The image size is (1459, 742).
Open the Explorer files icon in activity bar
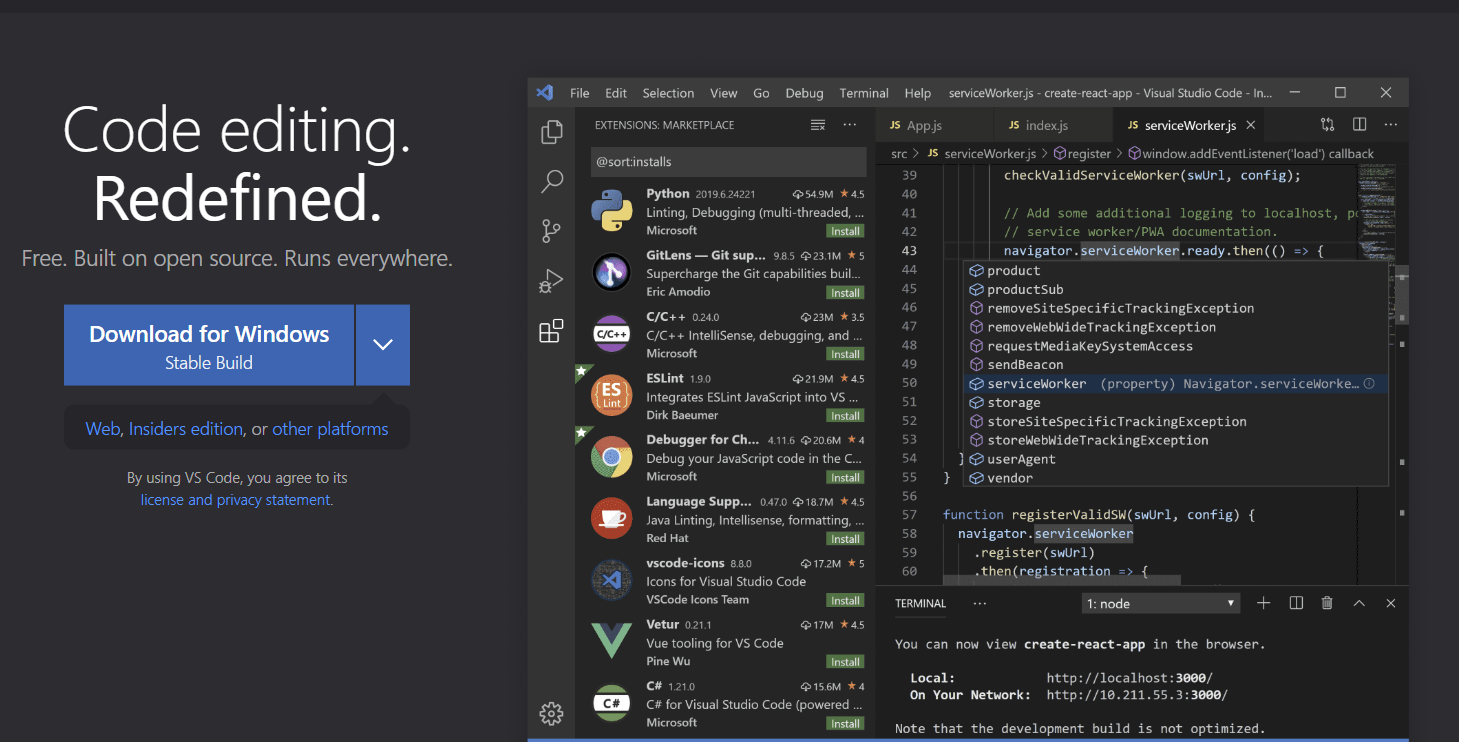point(551,132)
